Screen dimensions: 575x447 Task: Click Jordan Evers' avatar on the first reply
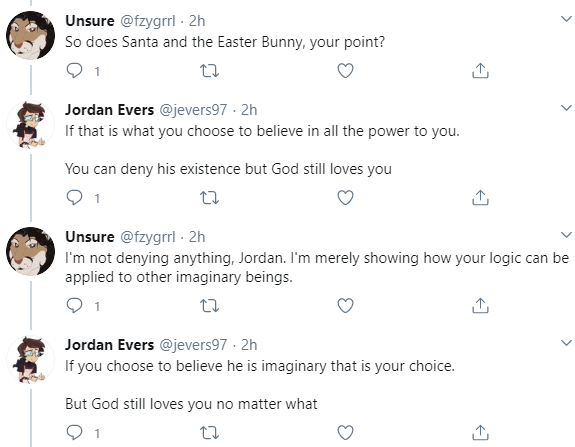coord(30,125)
